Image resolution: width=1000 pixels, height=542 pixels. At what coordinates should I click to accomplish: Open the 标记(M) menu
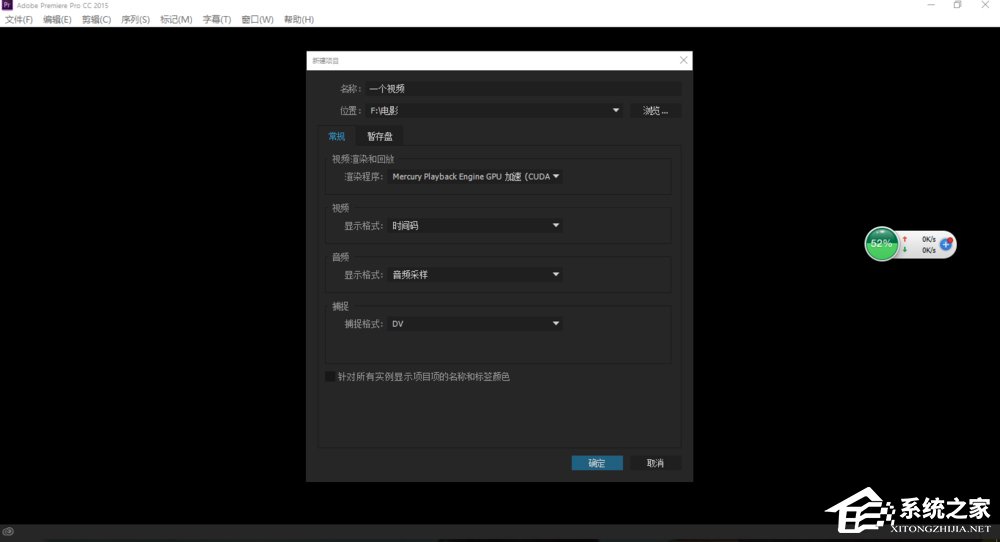[176, 20]
